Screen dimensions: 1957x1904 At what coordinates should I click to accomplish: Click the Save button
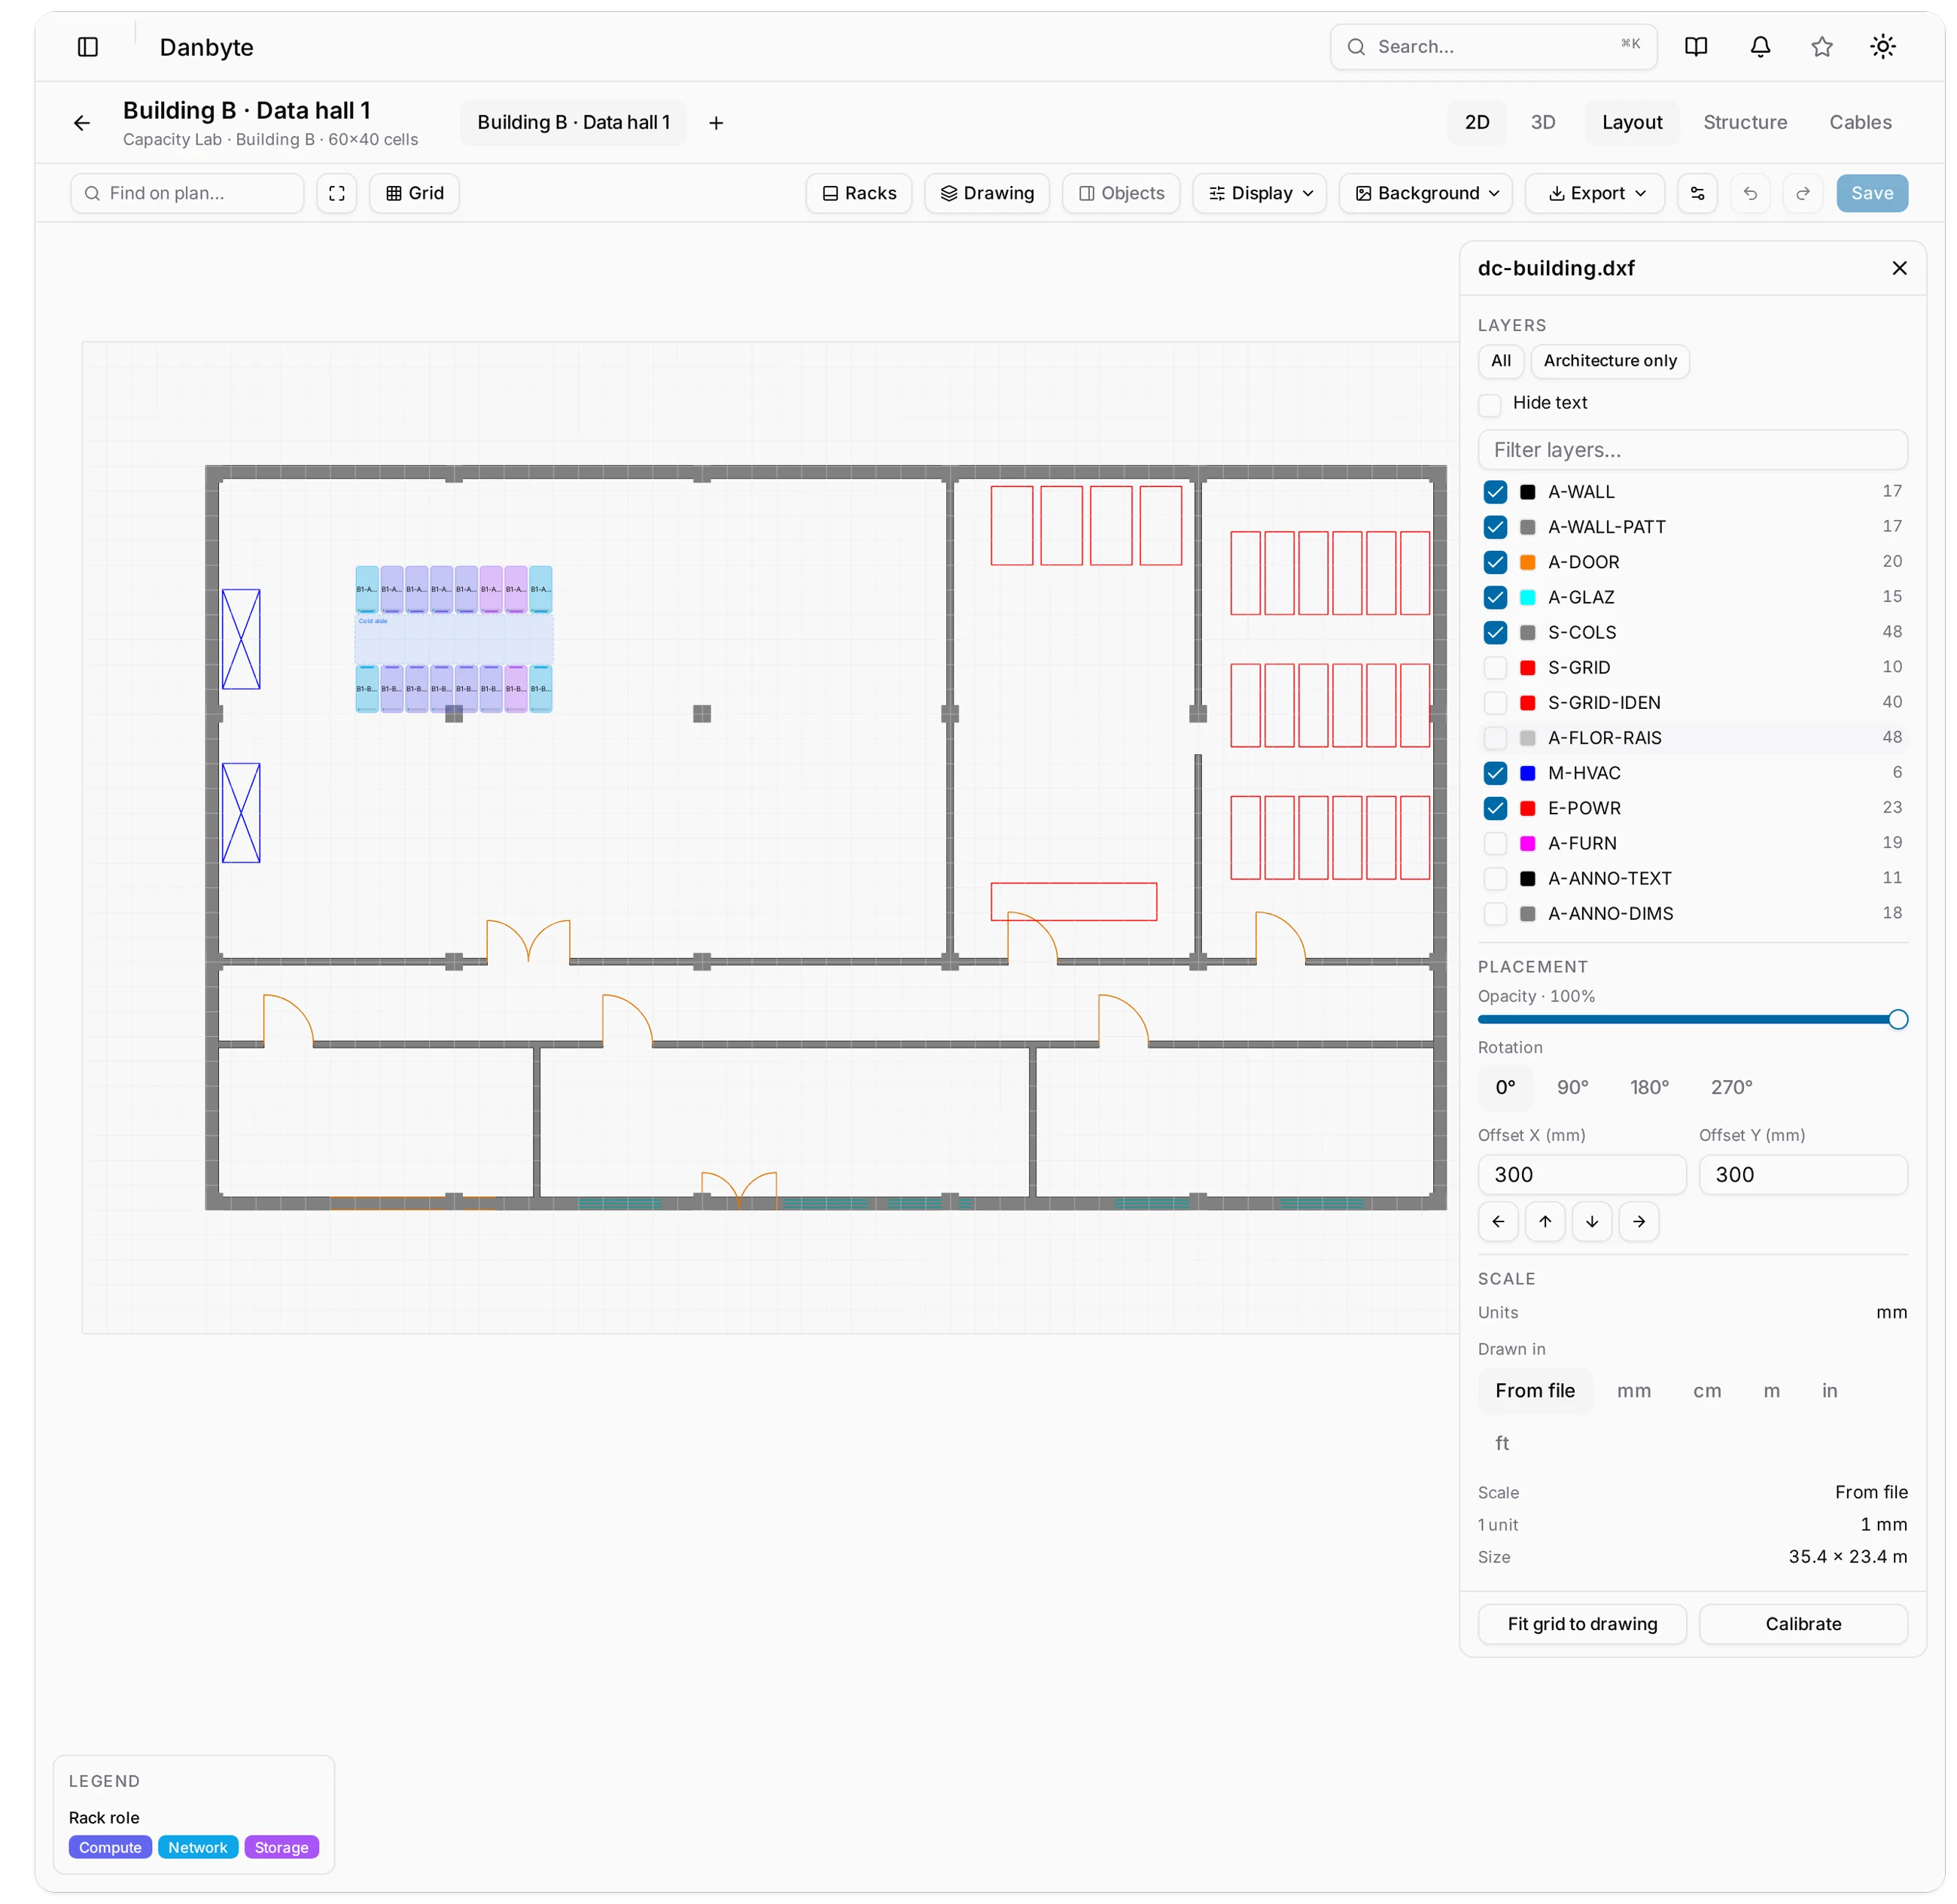point(1871,193)
